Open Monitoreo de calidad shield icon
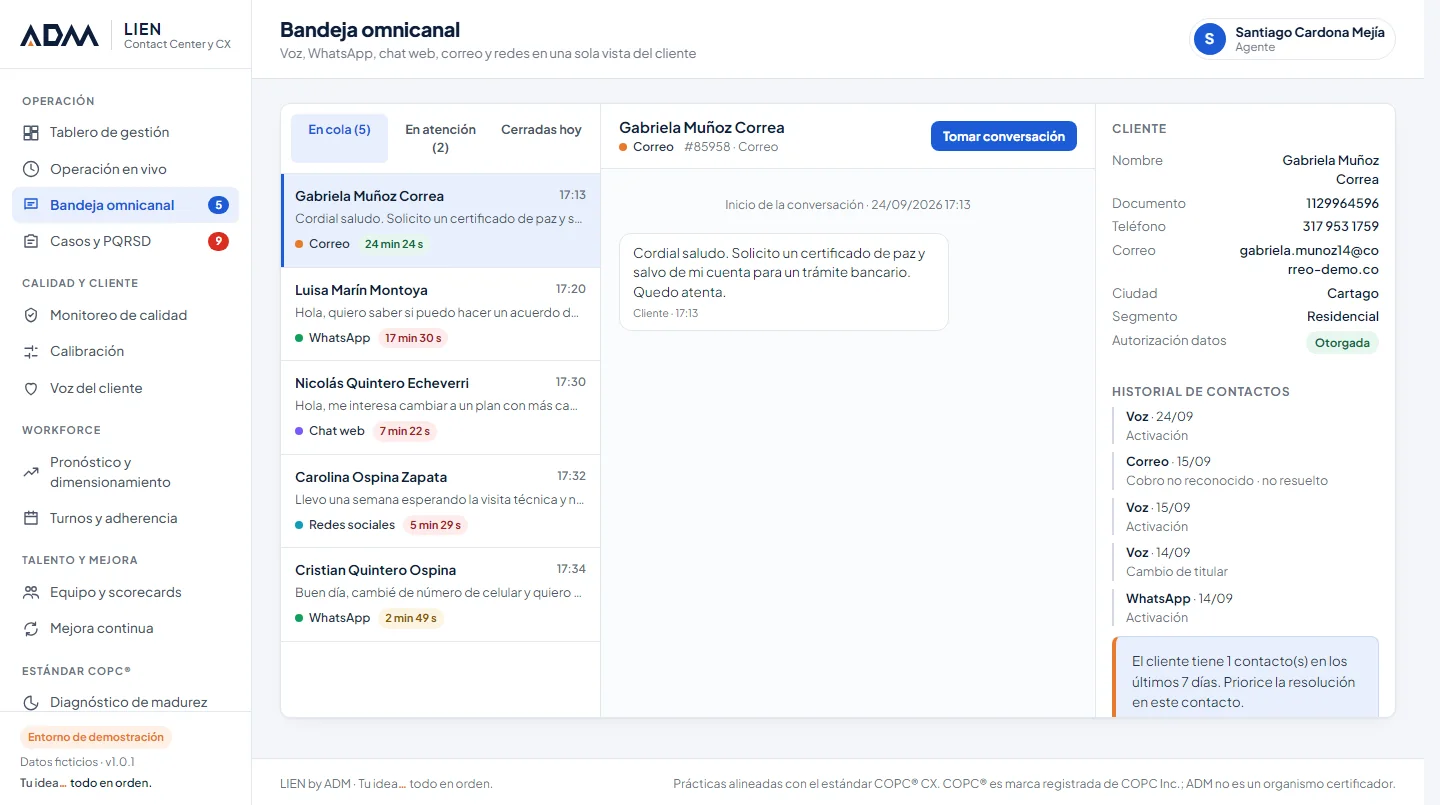This screenshot has width=1440, height=805. pyautogui.click(x=31, y=315)
